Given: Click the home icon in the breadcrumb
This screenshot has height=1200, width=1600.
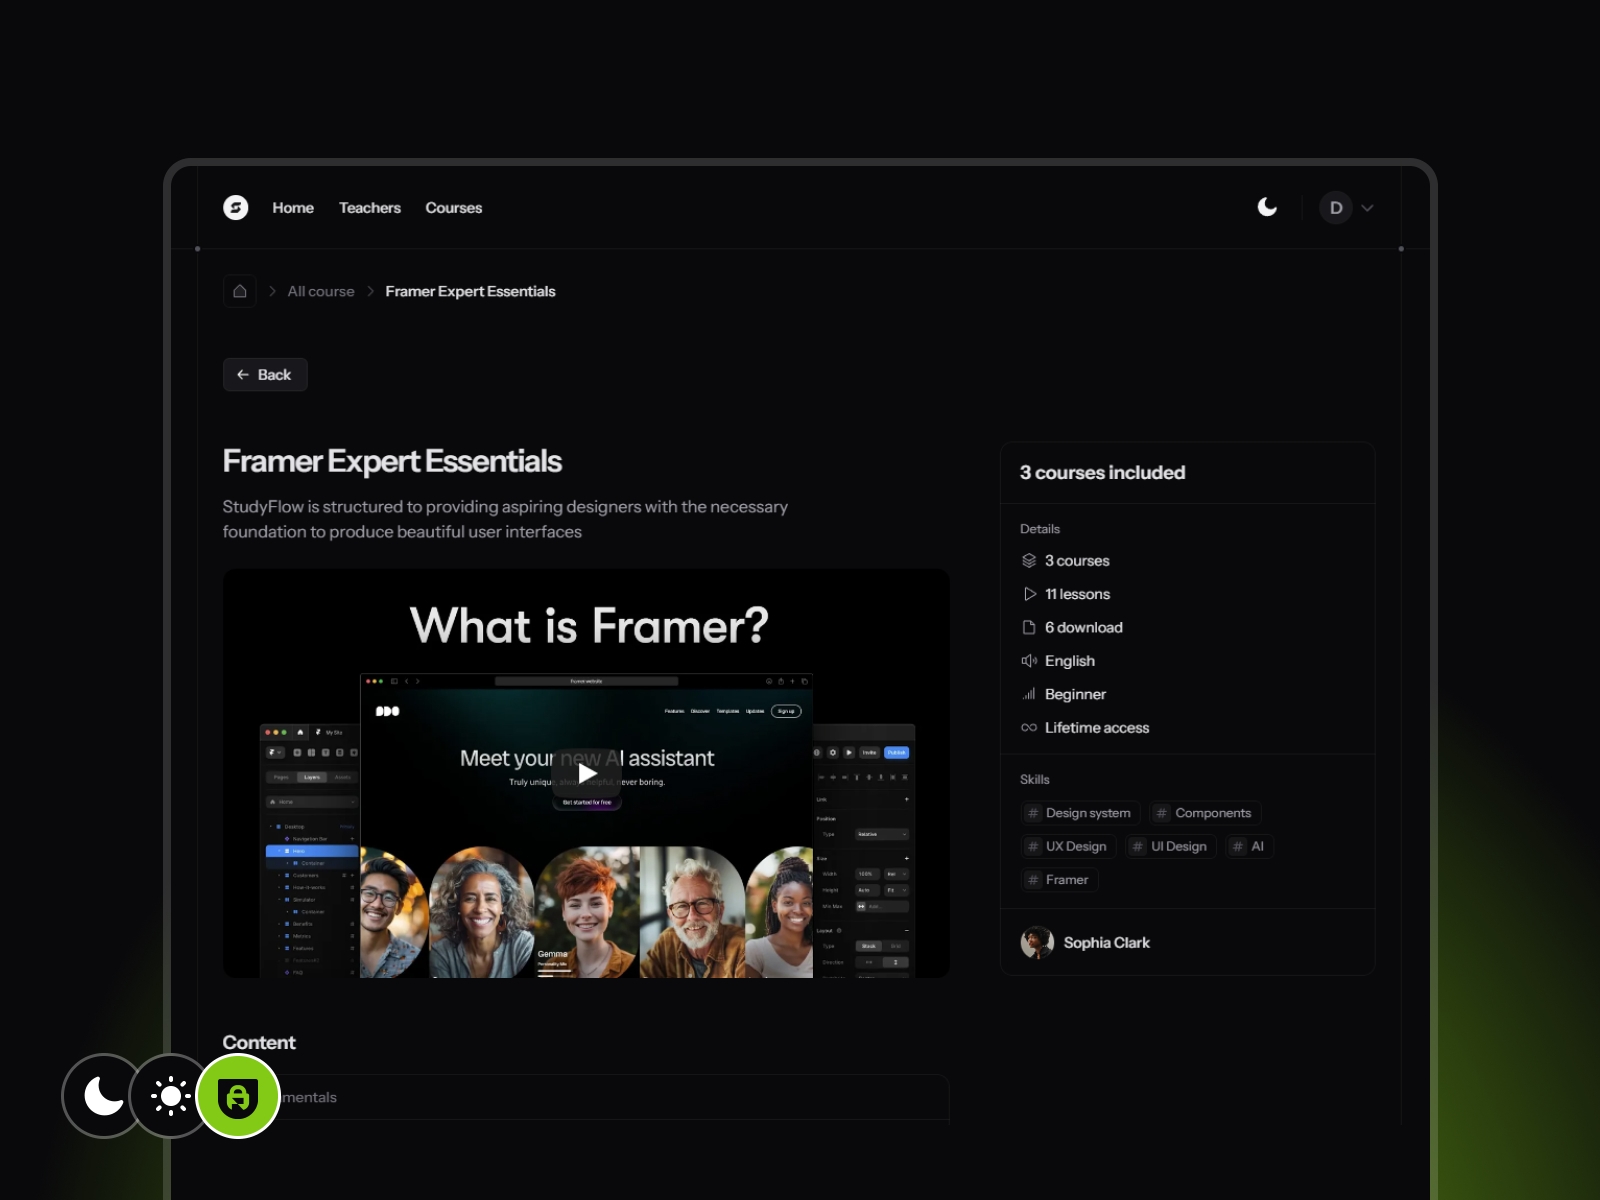Looking at the screenshot, I should tap(239, 291).
